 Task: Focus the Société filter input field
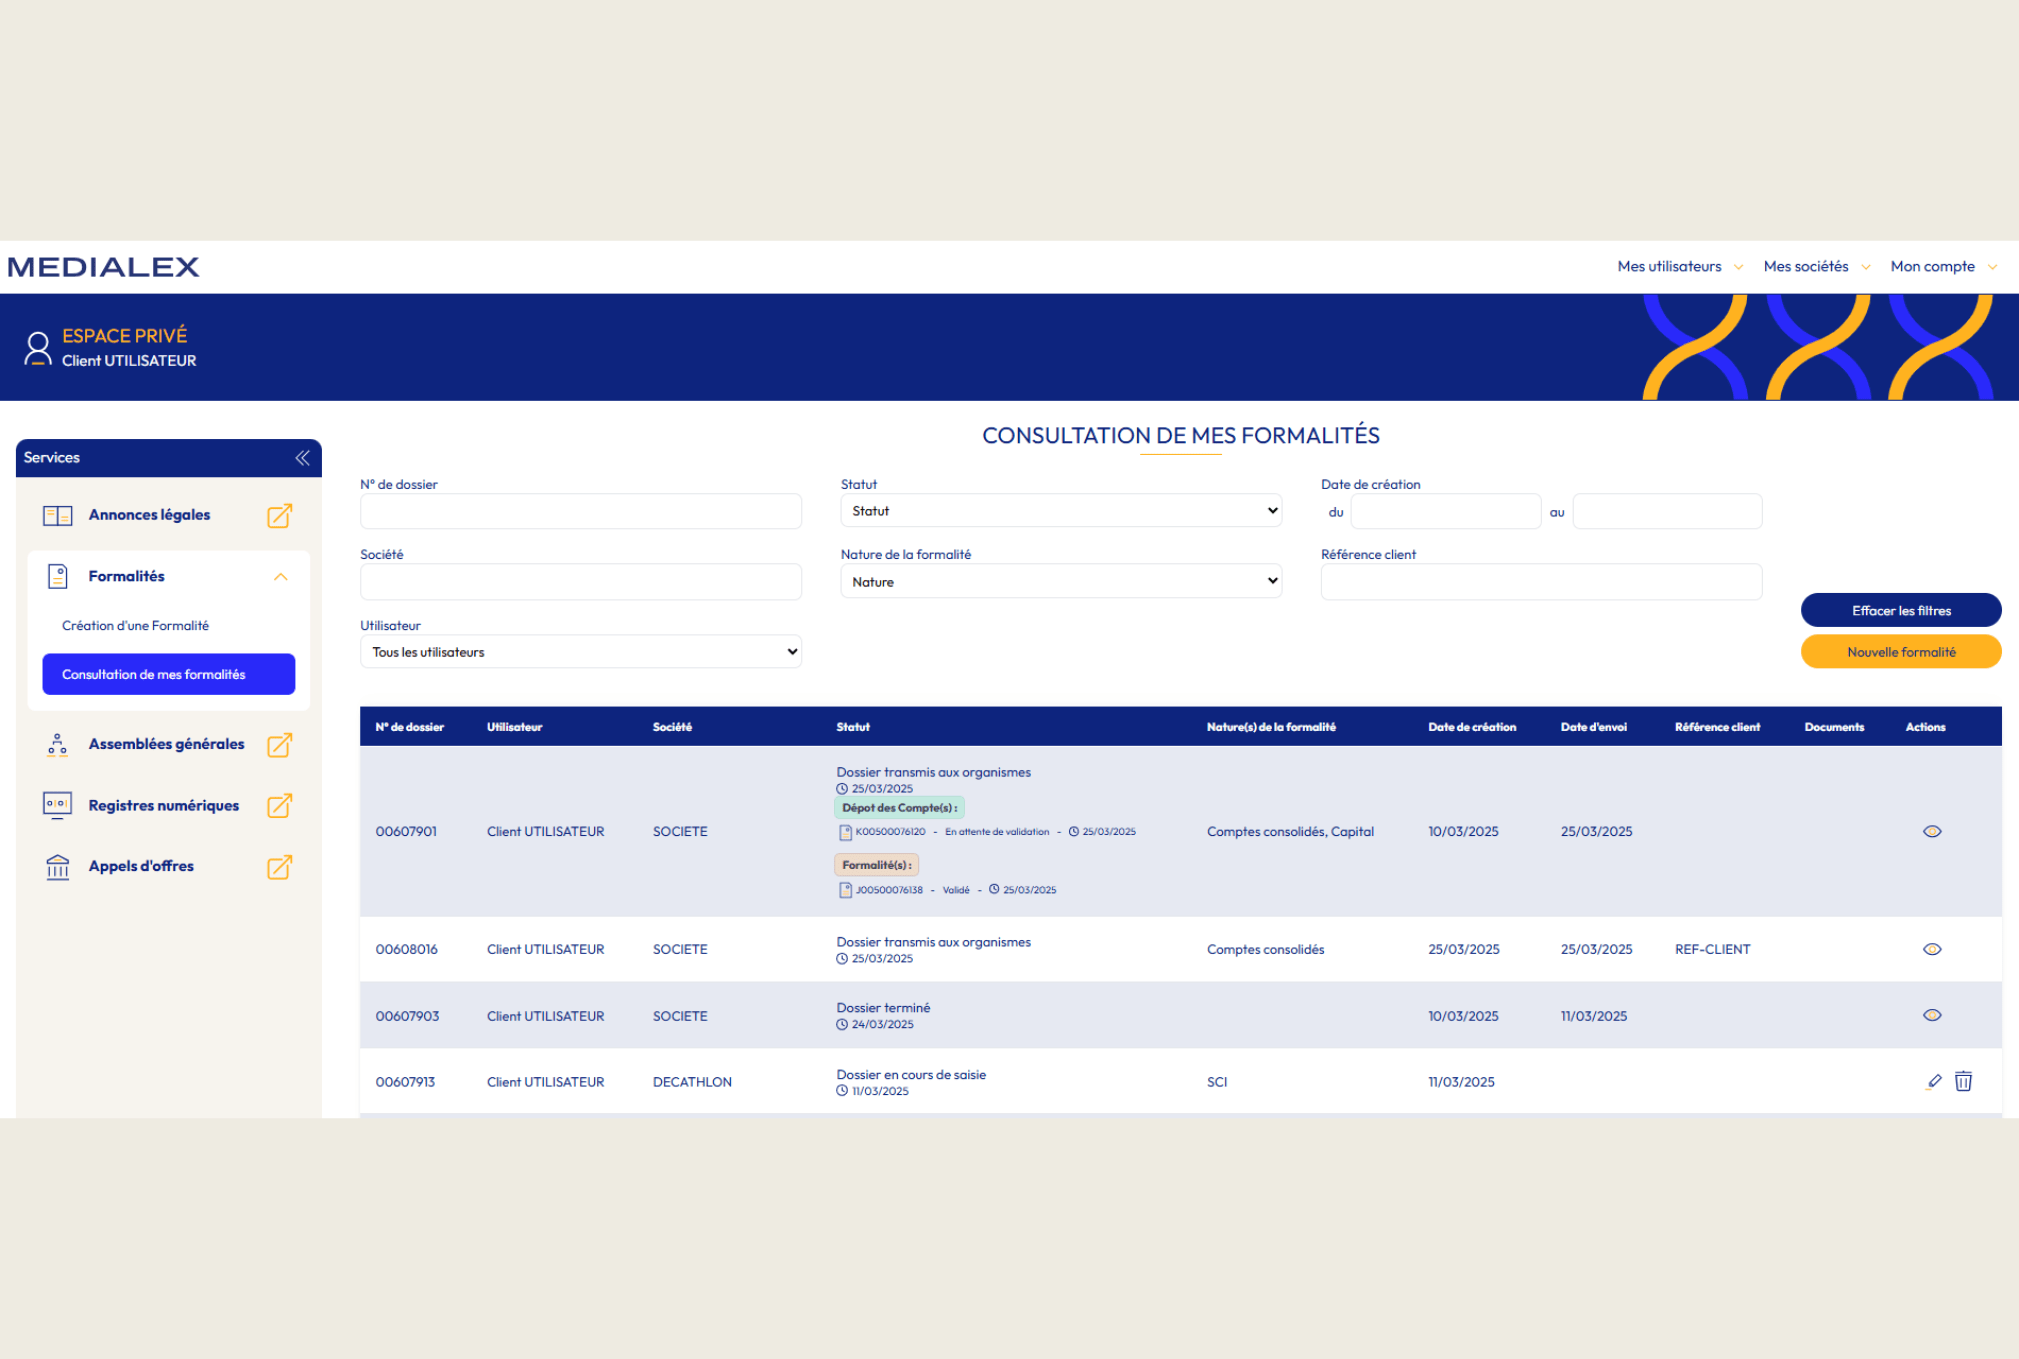point(581,582)
